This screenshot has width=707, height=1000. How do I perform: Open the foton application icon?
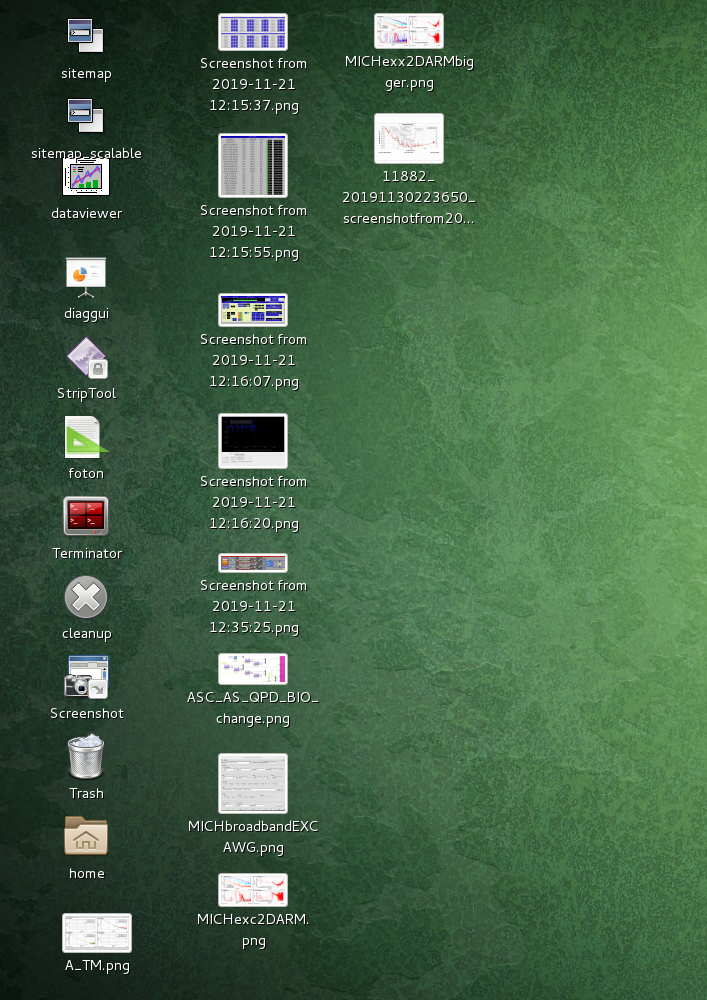[86, 437]
